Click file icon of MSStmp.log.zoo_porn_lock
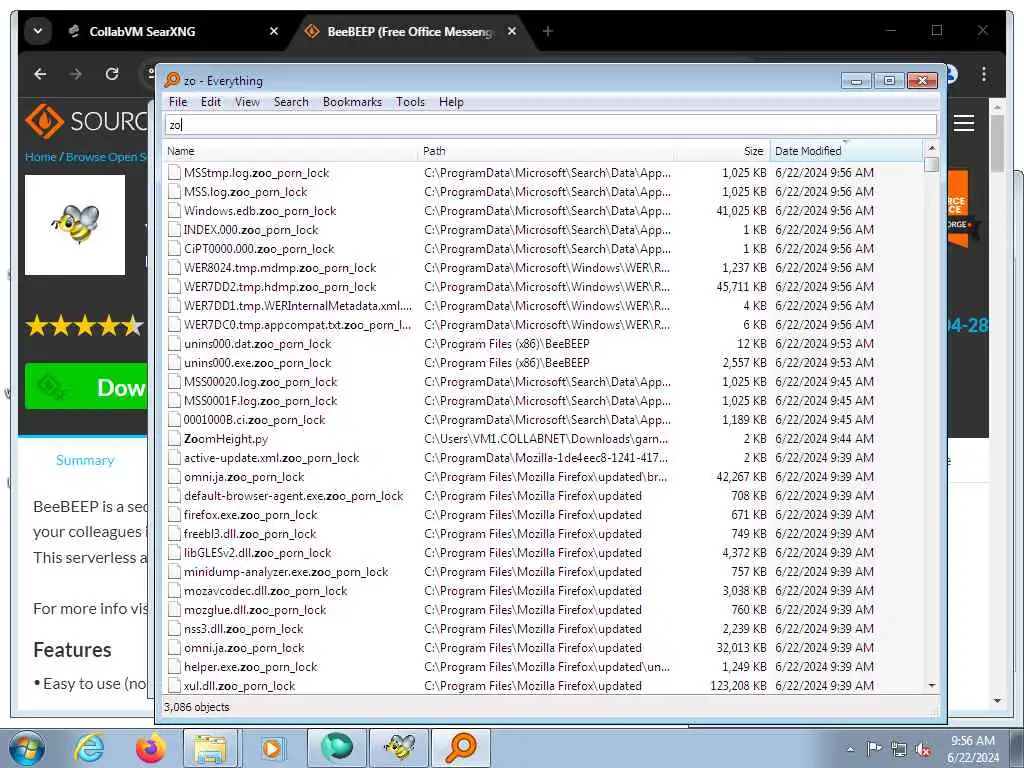This screenshot has height=768, width=1024. (174, 173)
